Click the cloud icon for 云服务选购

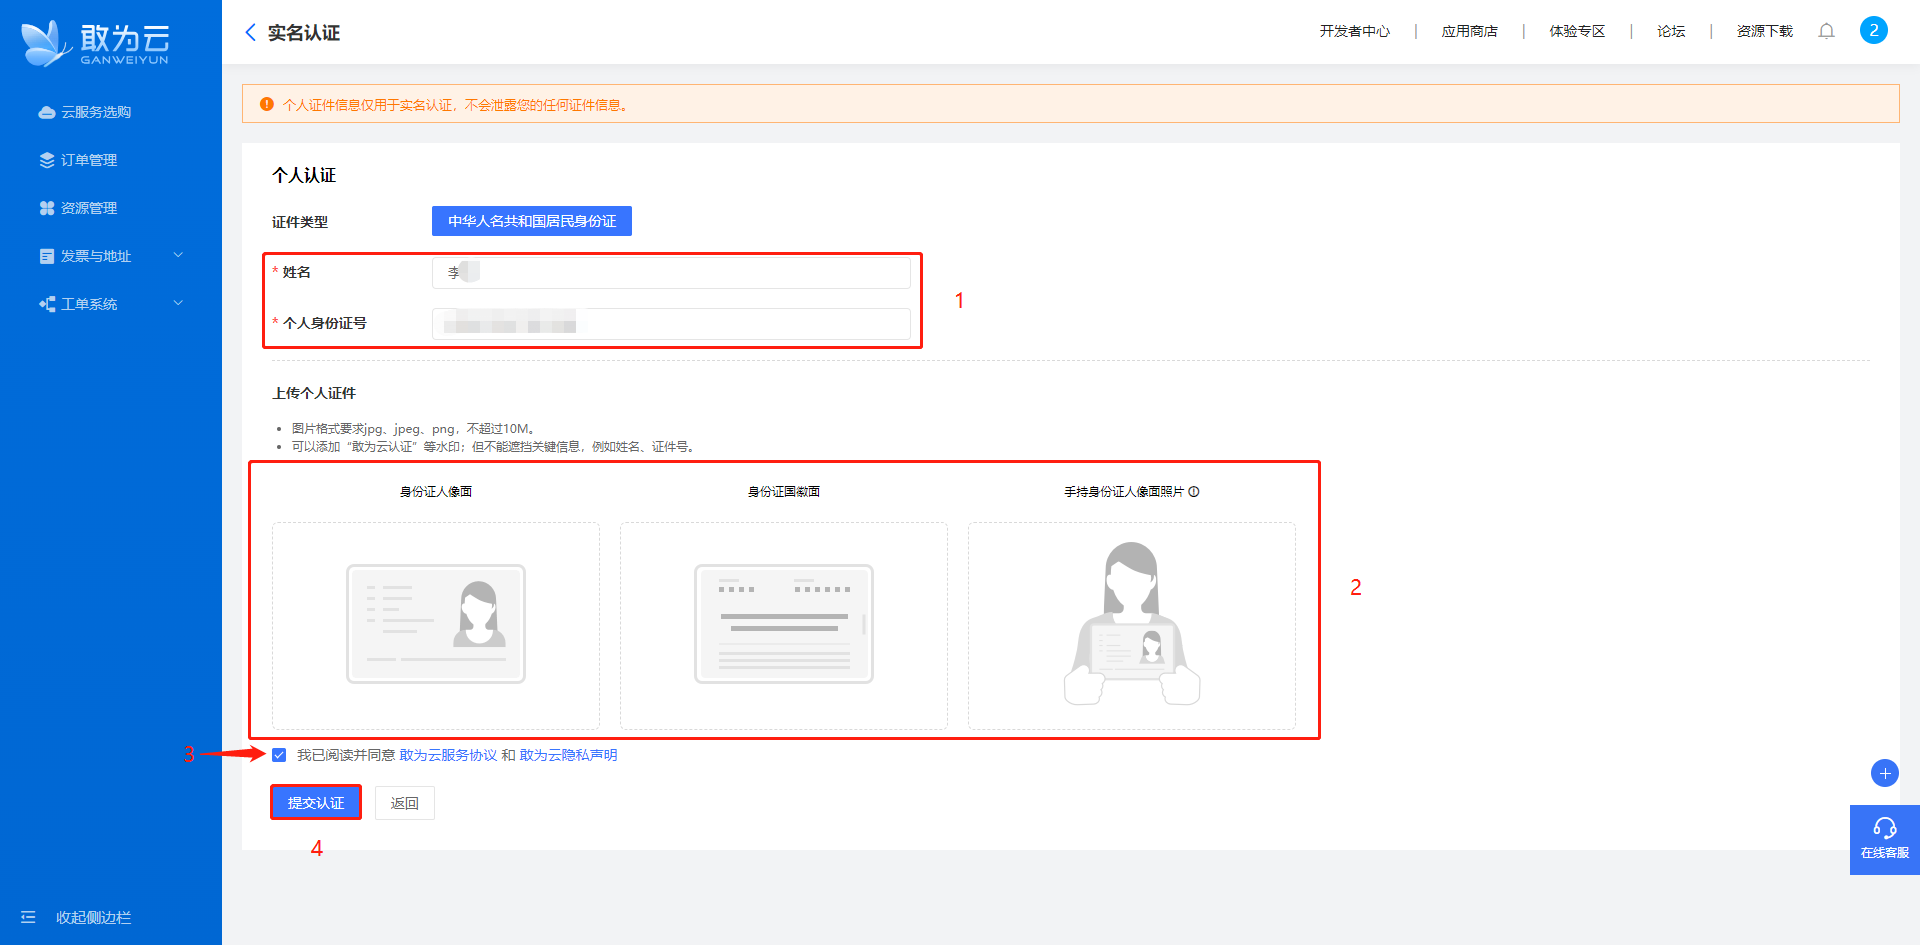pos(46,112)
